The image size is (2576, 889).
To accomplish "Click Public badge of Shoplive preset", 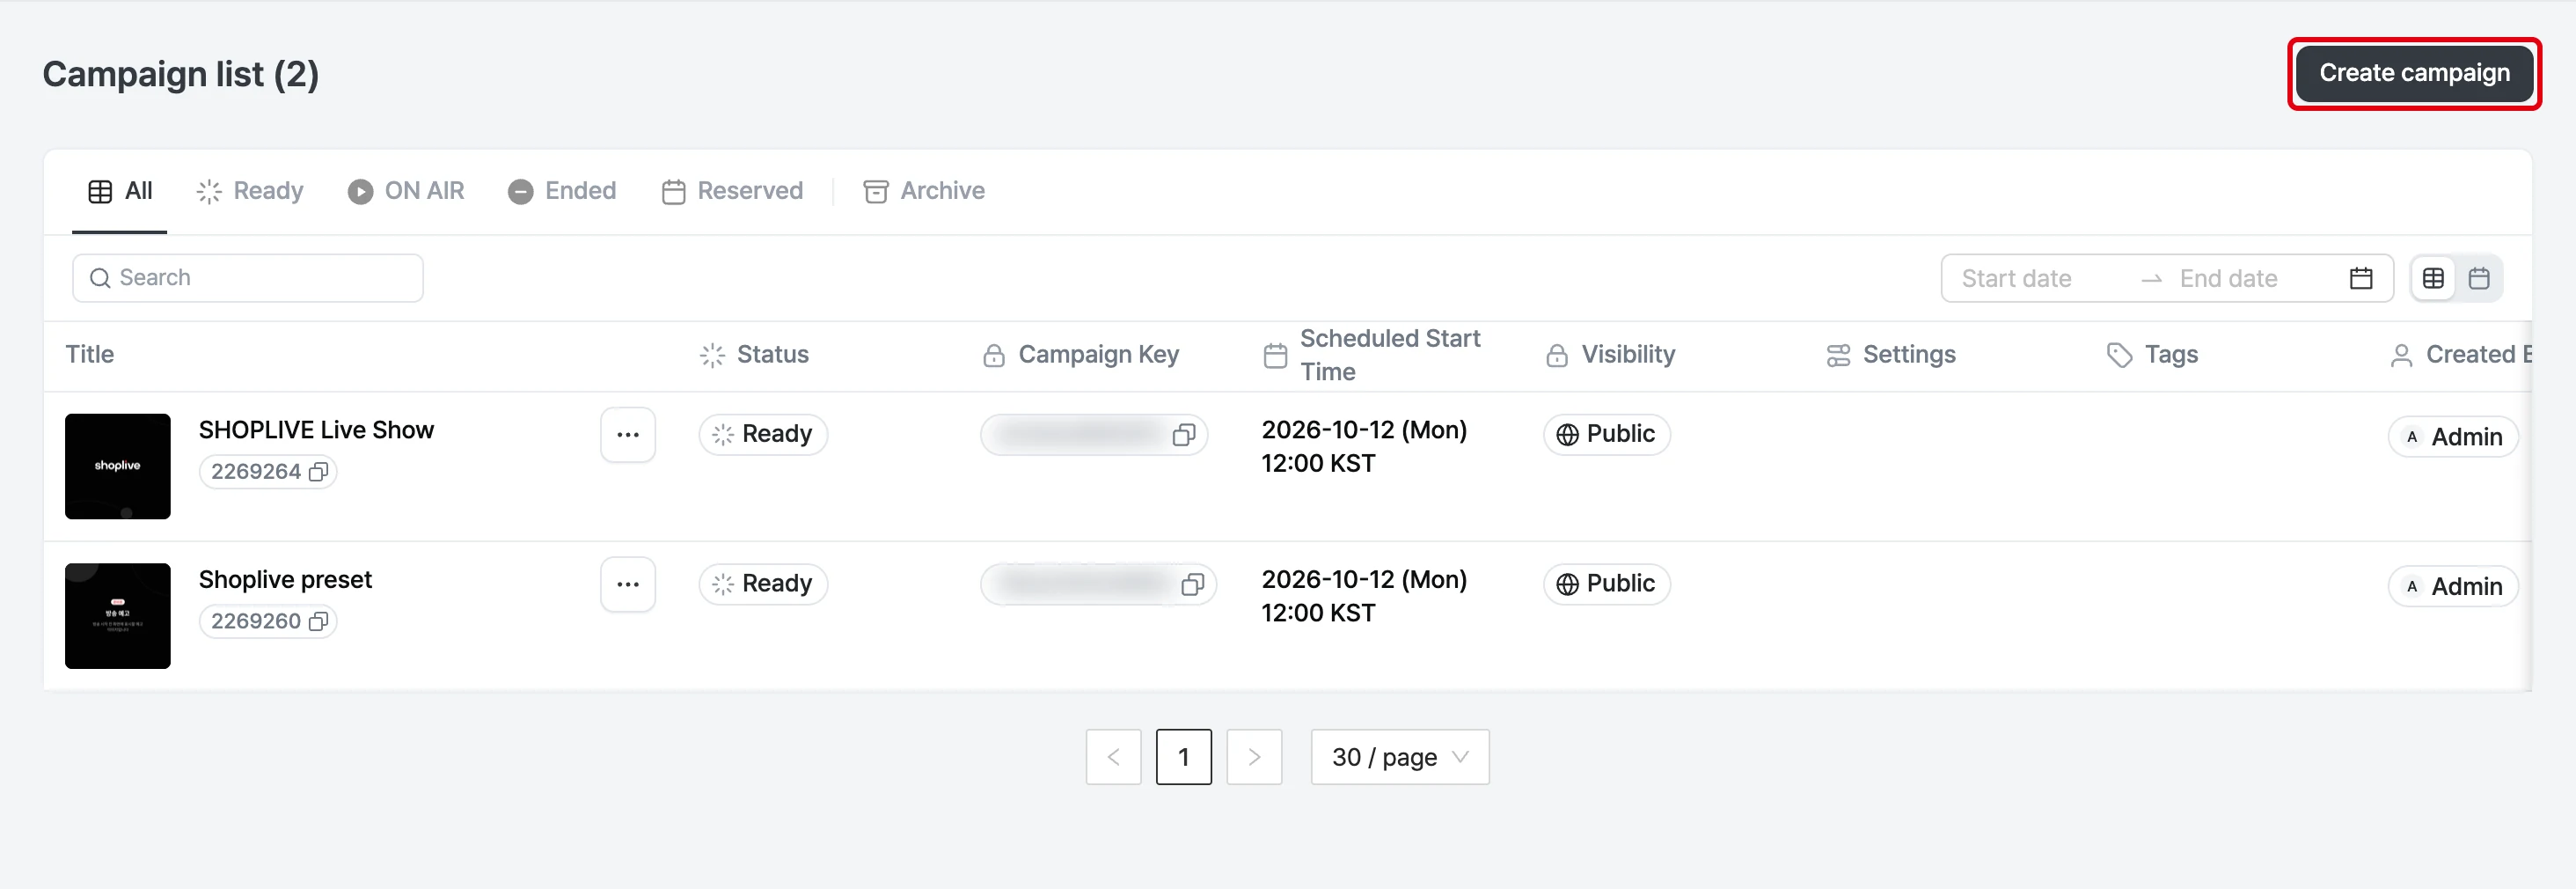I will click(1607, 584).
